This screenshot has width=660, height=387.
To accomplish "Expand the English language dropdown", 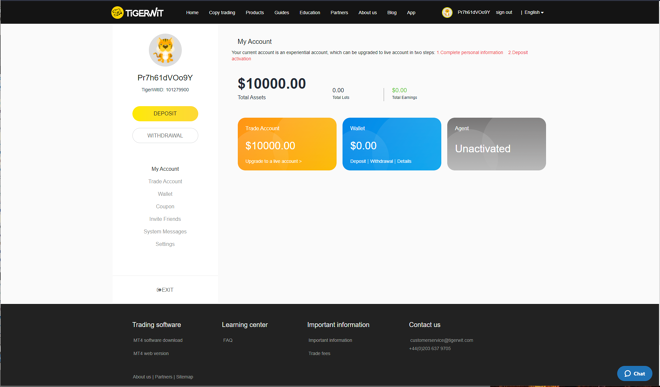I will (534, 13).
